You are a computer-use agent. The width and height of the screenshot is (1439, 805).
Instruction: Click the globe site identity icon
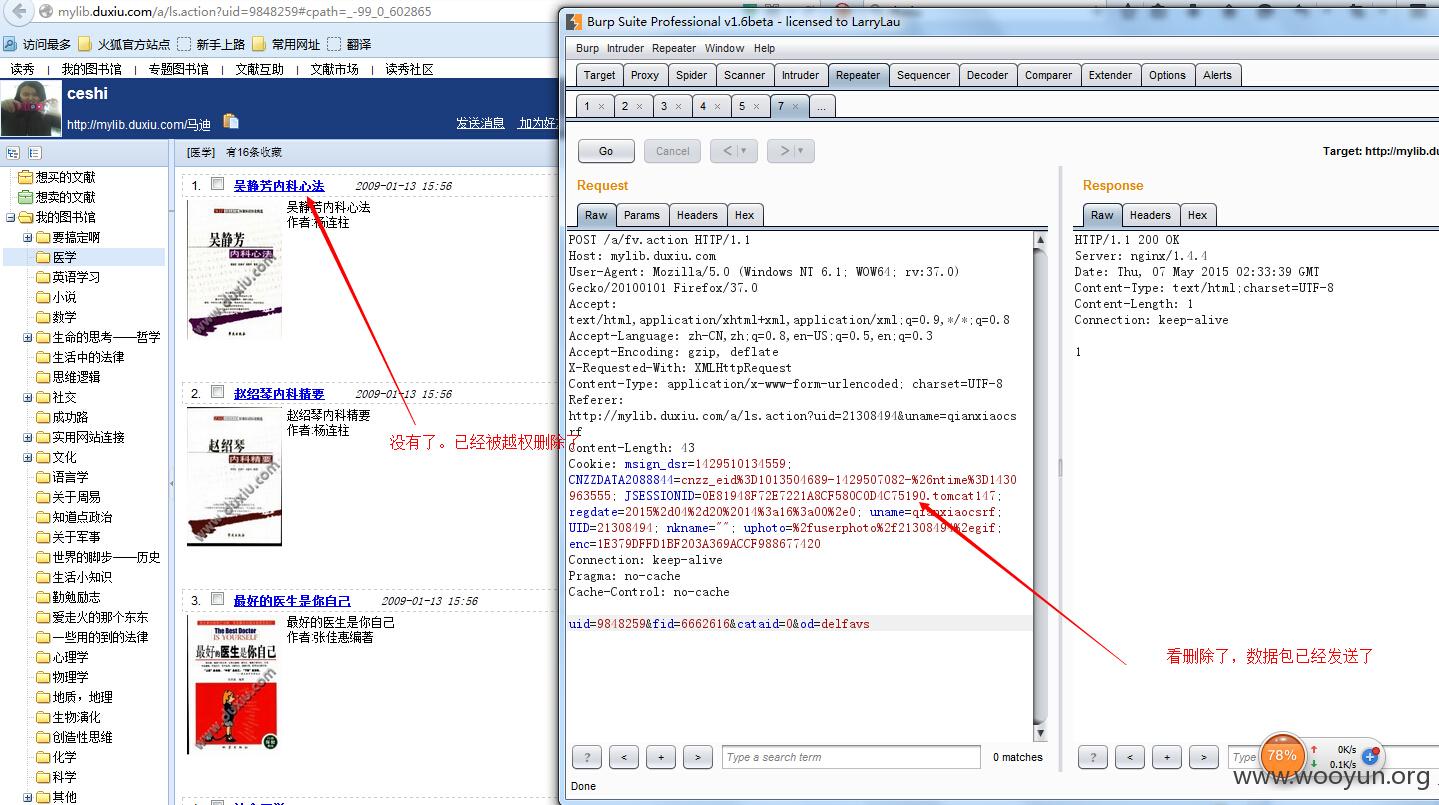pos(45,12)
